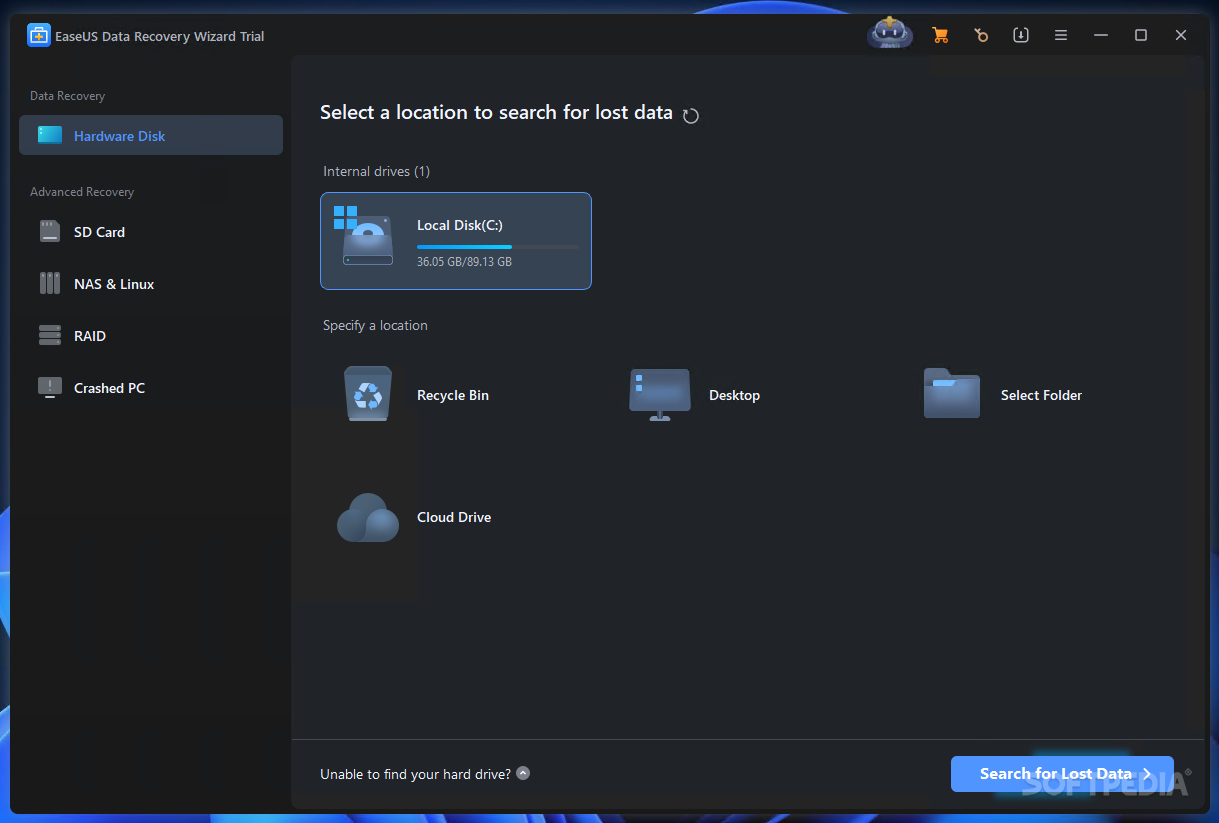Click the import session download icon

[x=1021, y=35]
